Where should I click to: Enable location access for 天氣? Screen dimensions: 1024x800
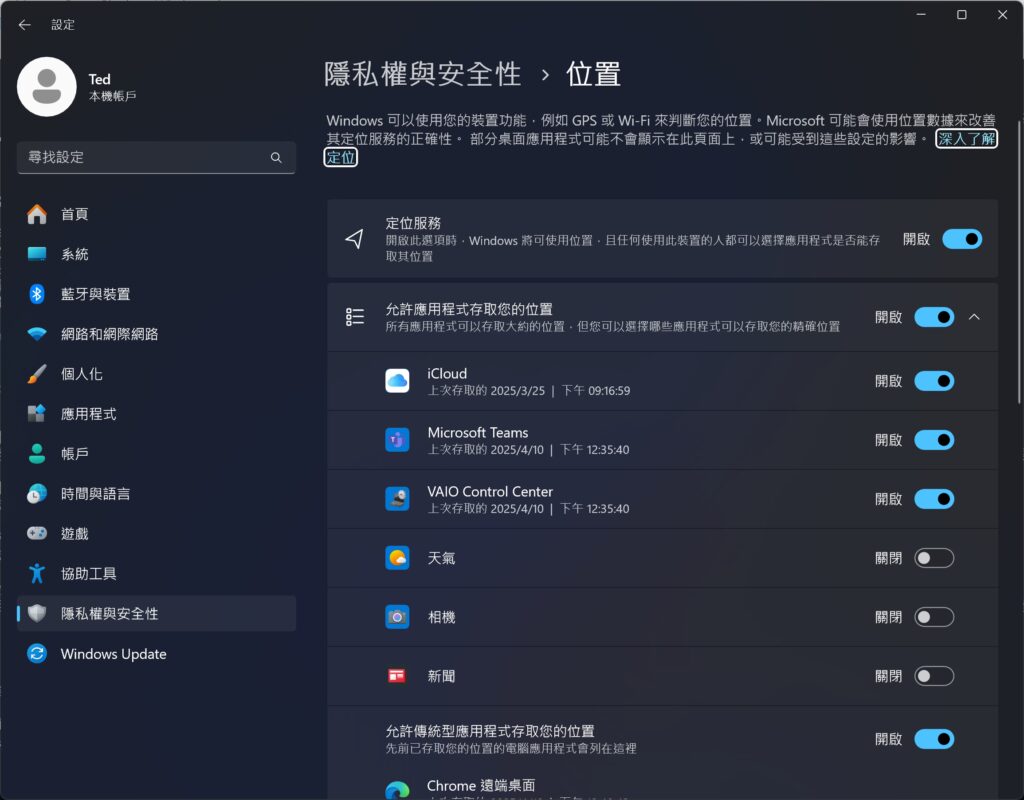pos(933,558)
